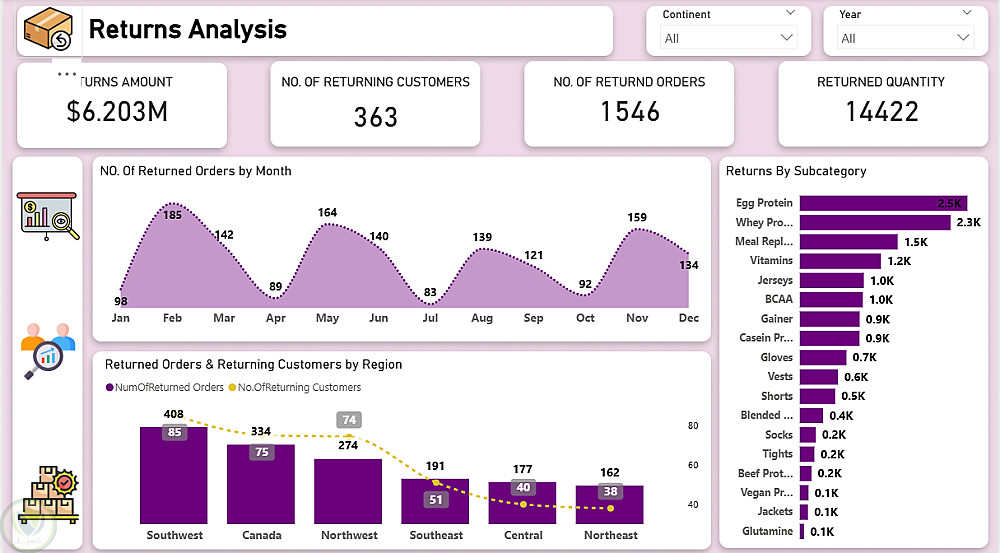Select the Casein Pr... bar in subcategory chart
The height and width of the screenshot is (553, 1000).
829,338
